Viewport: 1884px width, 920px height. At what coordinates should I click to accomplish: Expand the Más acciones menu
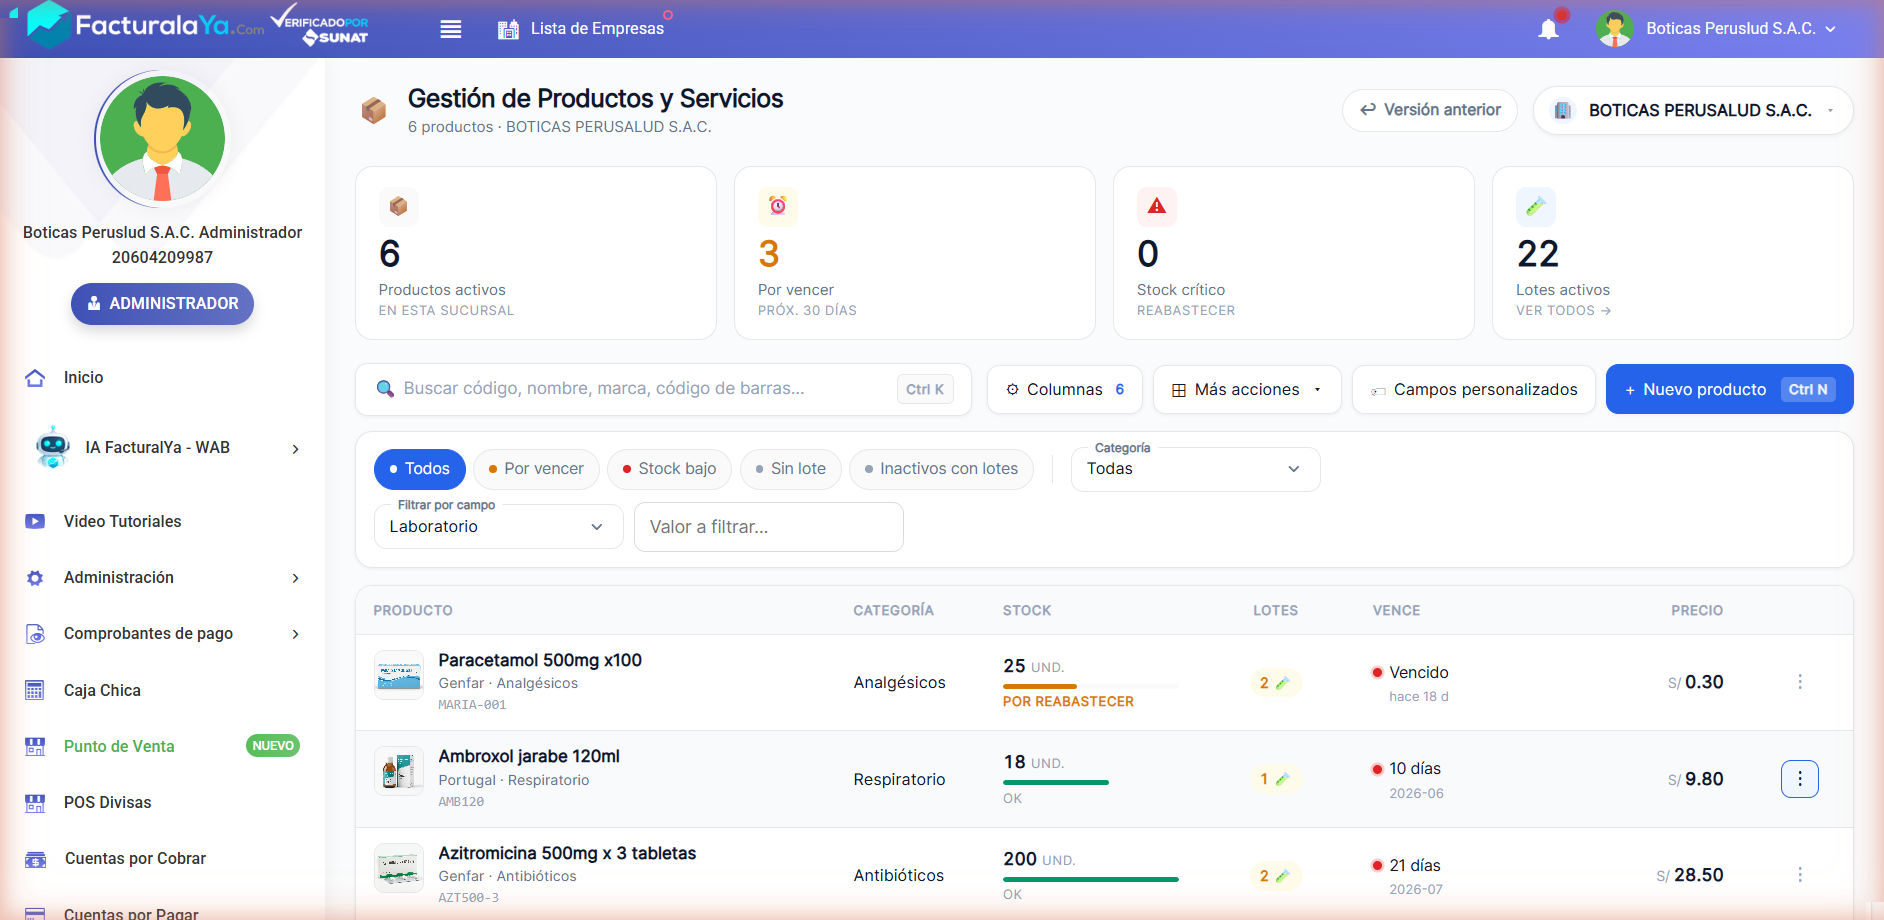point(1247,389)
